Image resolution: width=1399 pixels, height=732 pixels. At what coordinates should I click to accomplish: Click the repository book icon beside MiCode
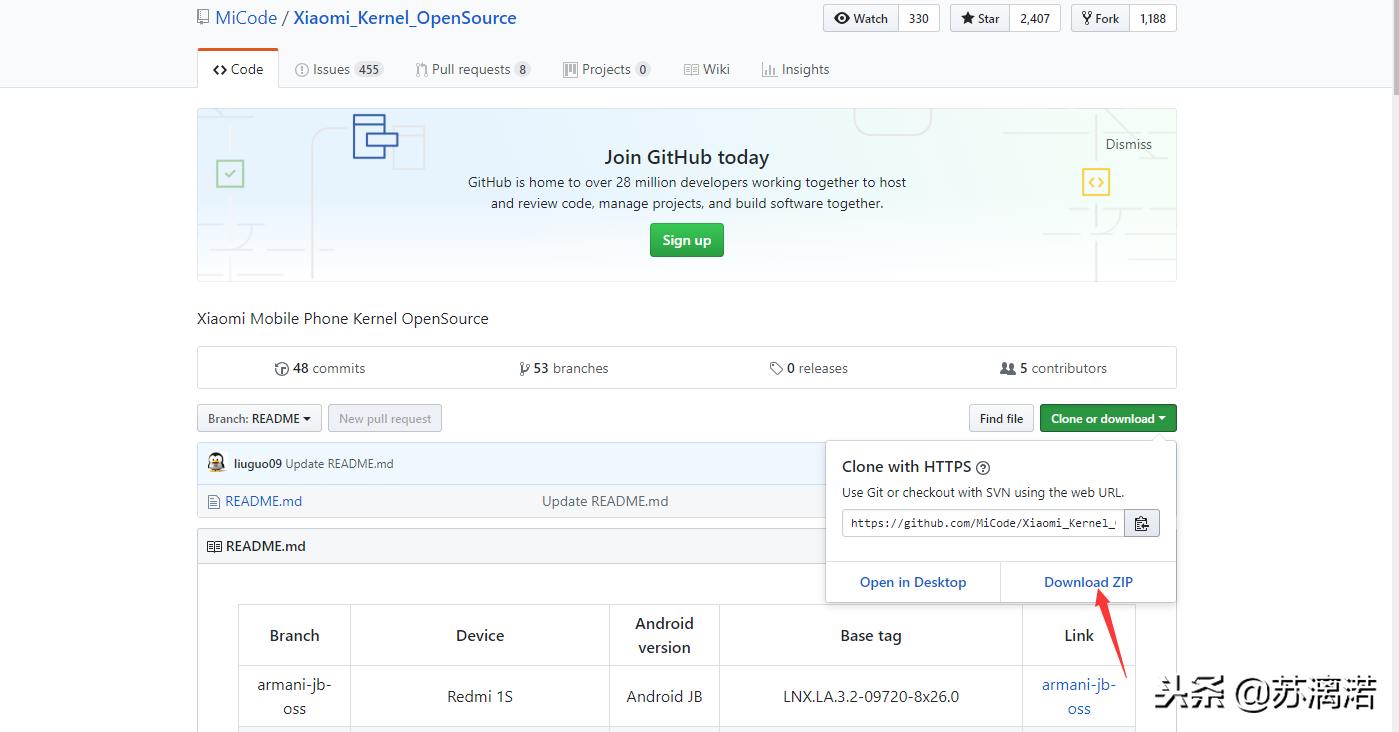[x=203, y=18]
